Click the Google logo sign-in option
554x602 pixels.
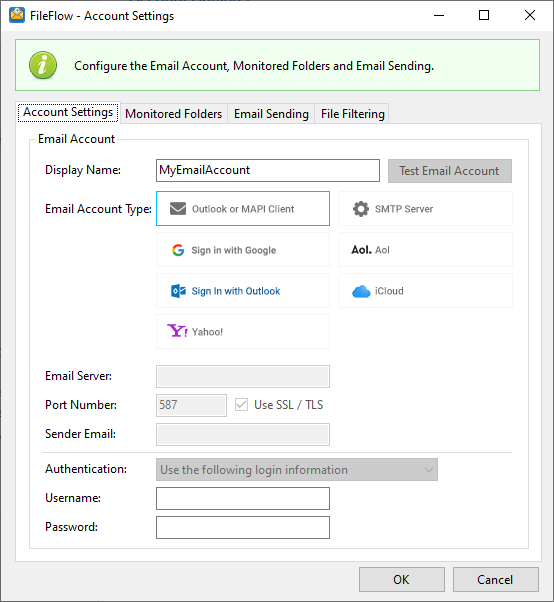tap(178, 250)
